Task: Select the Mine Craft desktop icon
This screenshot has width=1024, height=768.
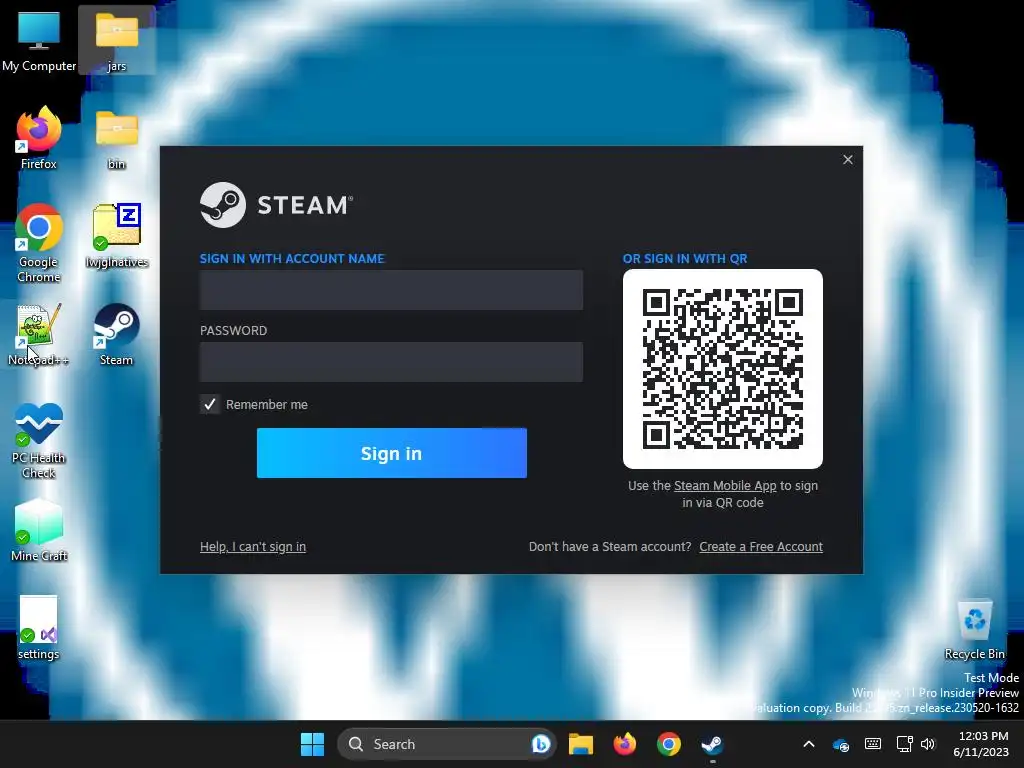Action: 39,530
